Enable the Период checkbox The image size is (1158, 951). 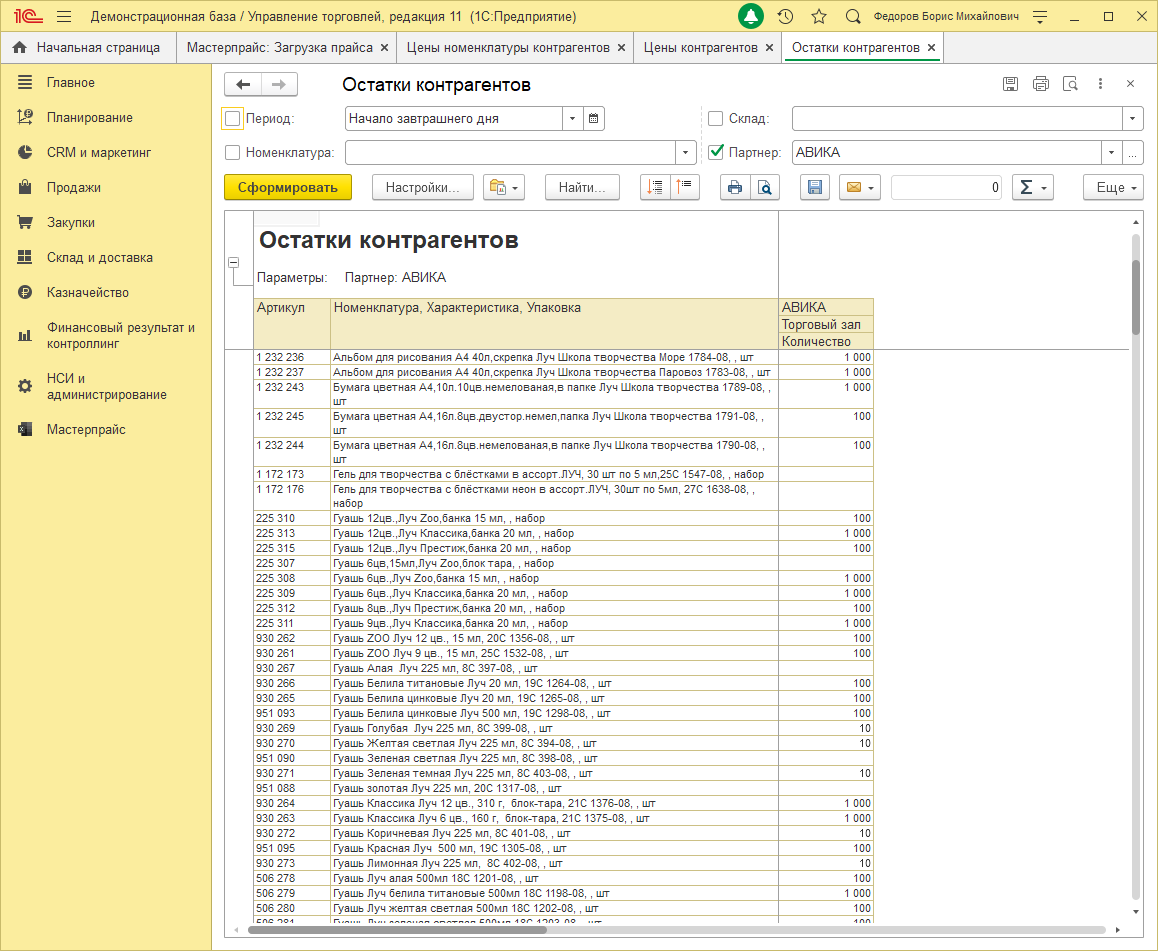tap(233, 119)
